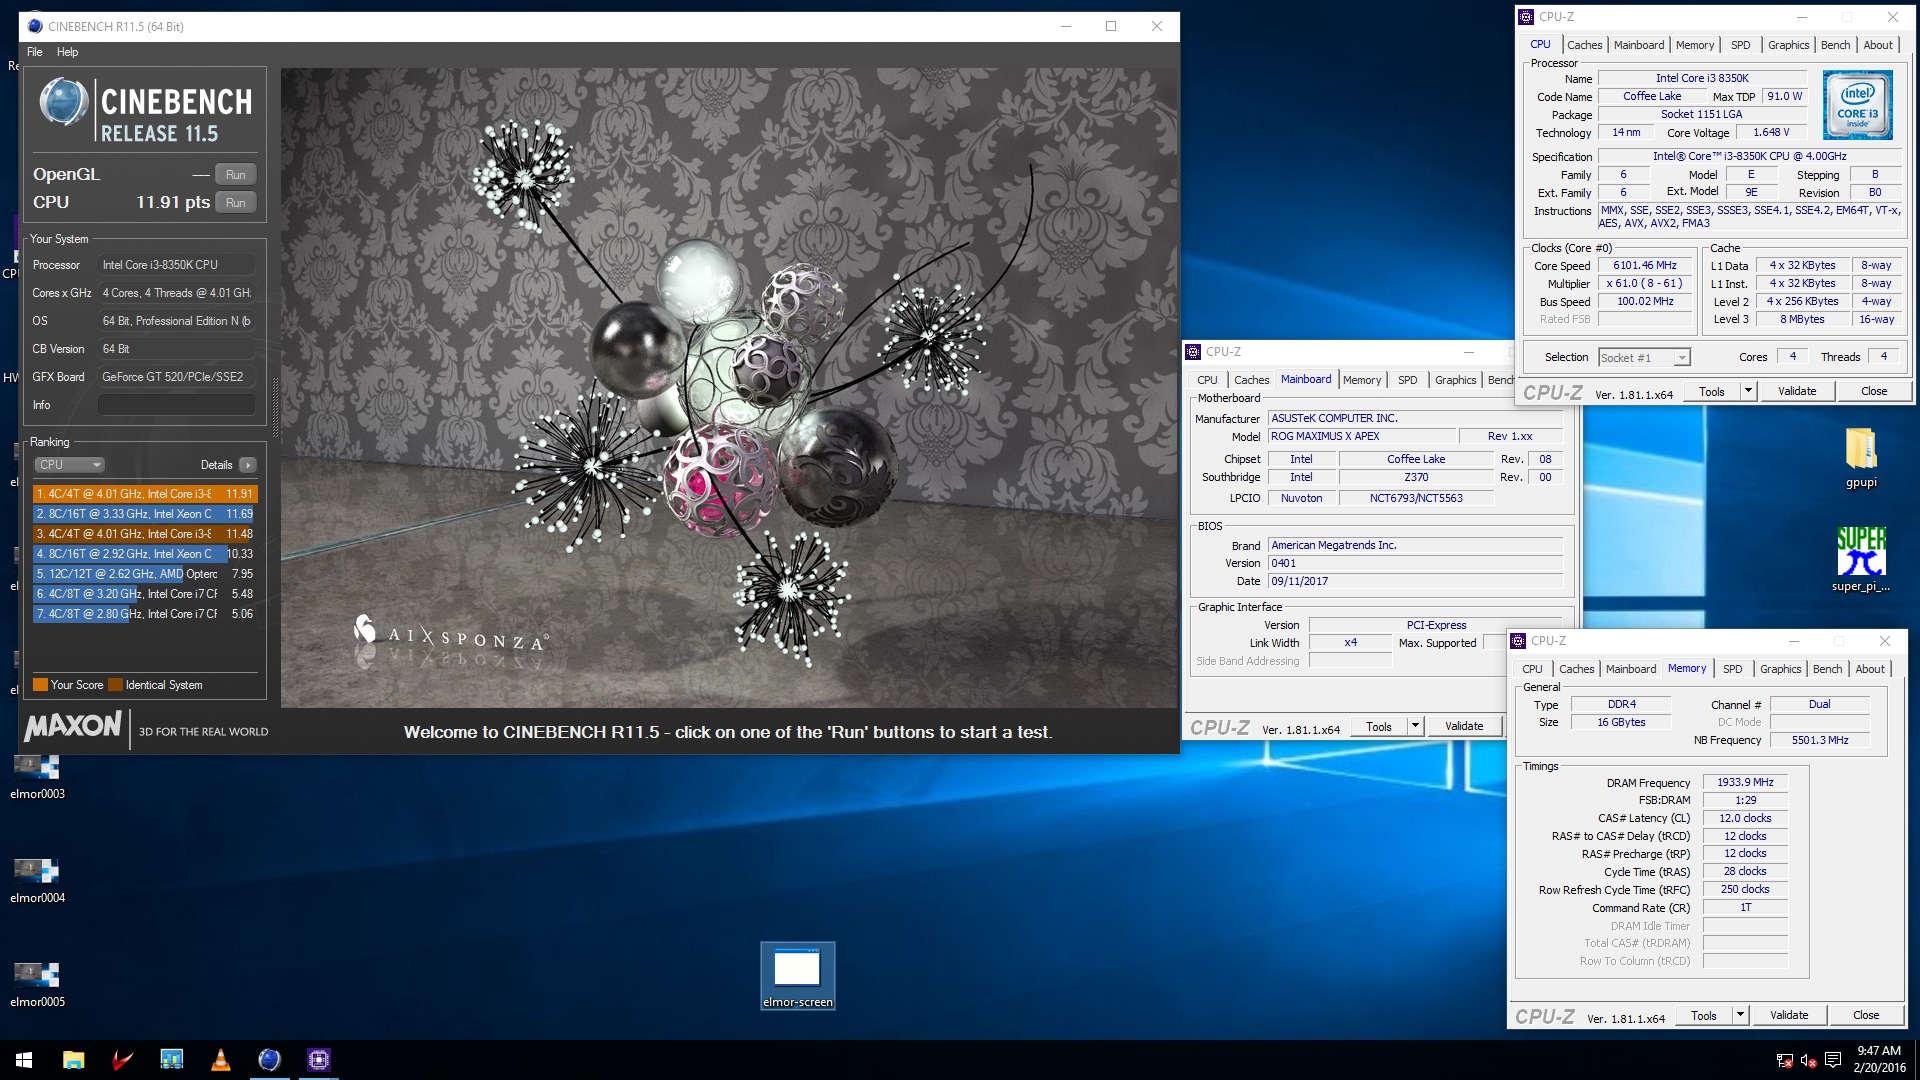Screen dimensions: 1920x1080
Task: Open Bench tab in Memory CPU-Z window
Action: point(1827,669)
